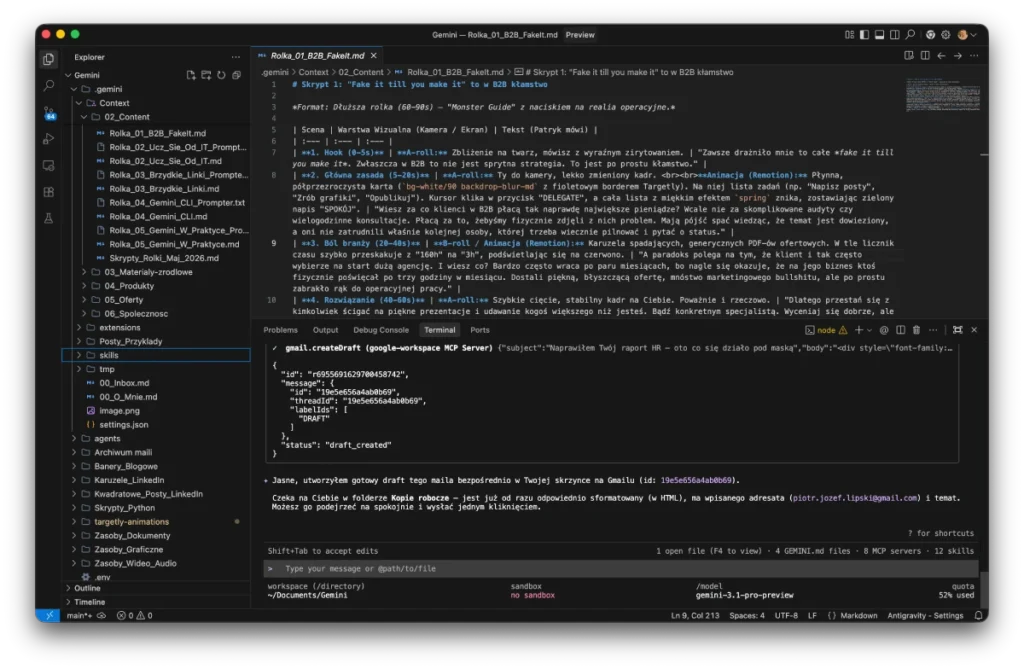Toggle secondary side bar visibility
This screenshot has width=1024, height=669.
point(895,35)
